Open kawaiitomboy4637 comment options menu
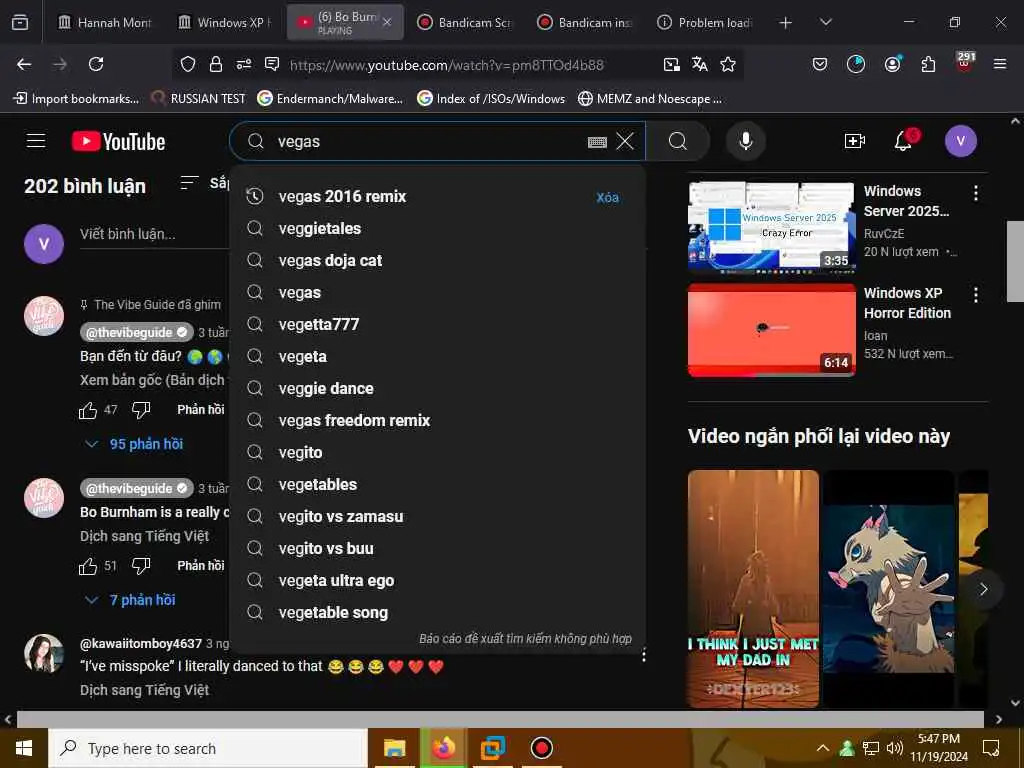This screenshot has height=768, width=1024. 644,655
